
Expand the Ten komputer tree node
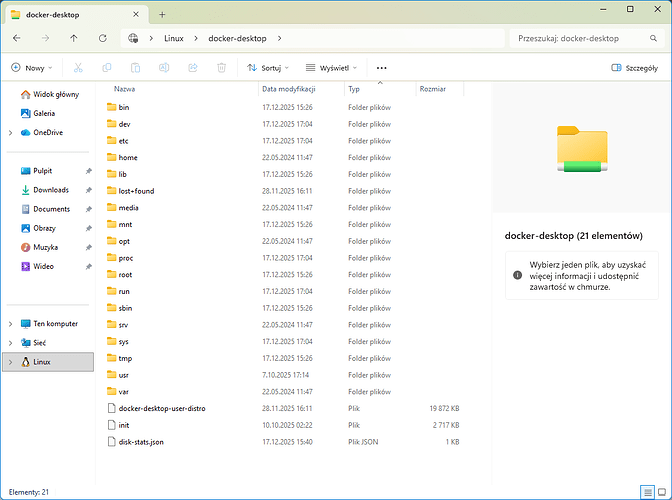point(10,324)
